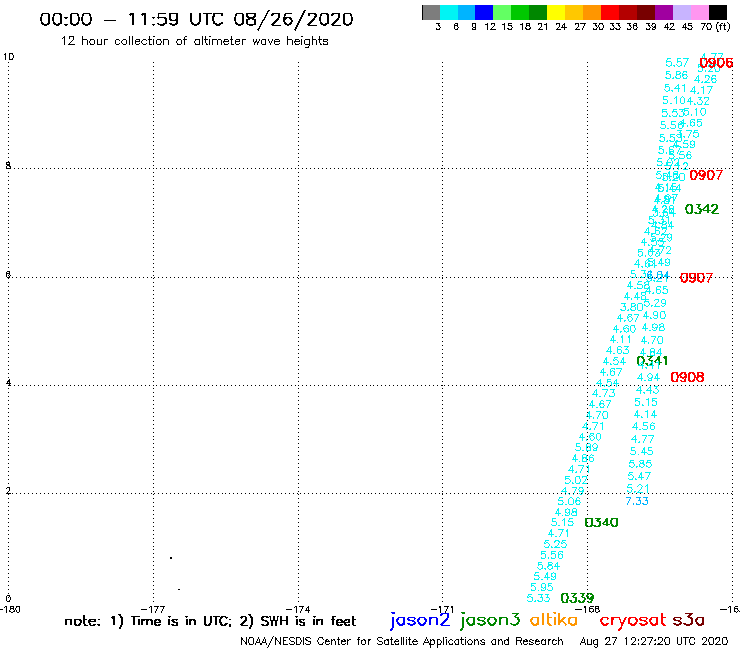Click the wave height value 5.47
740x650 pixels.
point(639,476)
